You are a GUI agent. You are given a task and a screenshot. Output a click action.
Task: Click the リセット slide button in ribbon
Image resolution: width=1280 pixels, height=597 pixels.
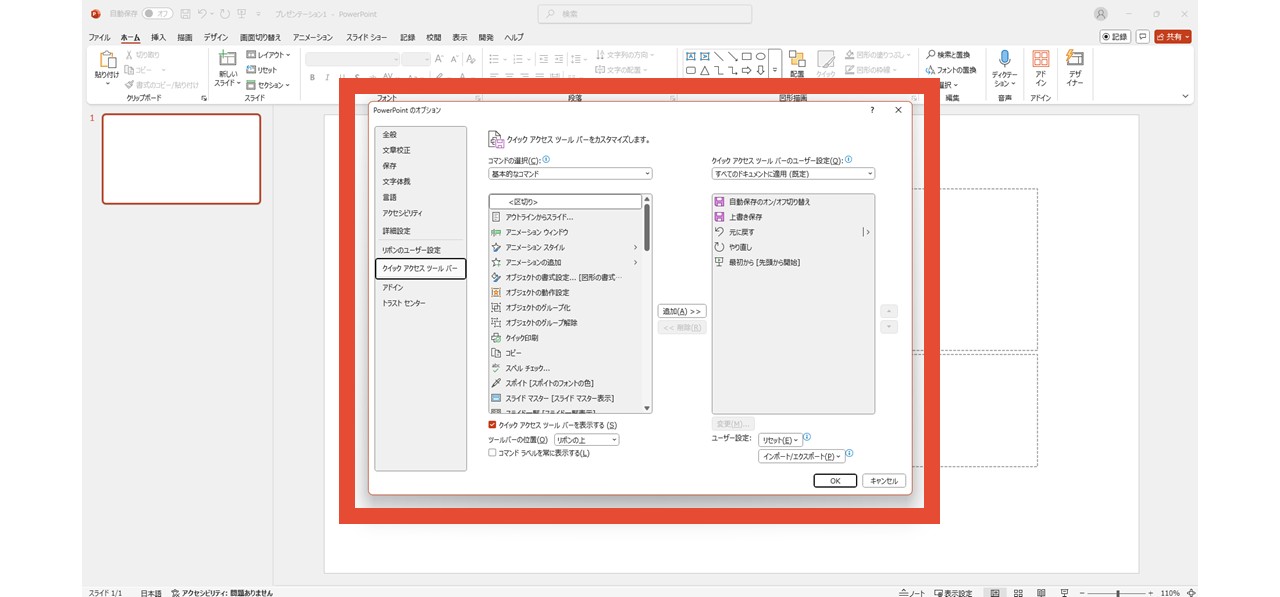point(262,70)
